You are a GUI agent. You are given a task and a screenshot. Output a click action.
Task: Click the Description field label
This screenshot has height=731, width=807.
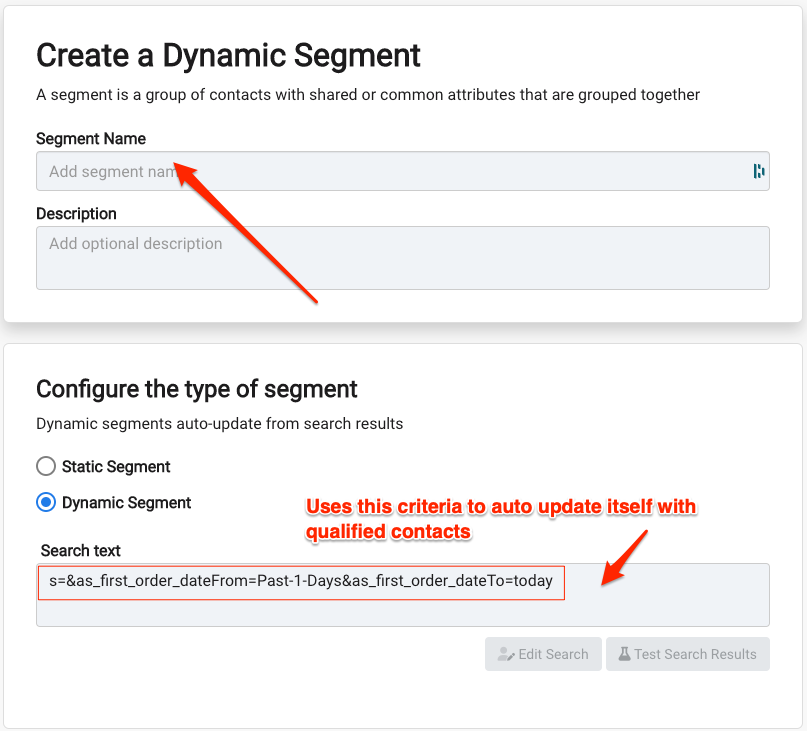(76, 214)
